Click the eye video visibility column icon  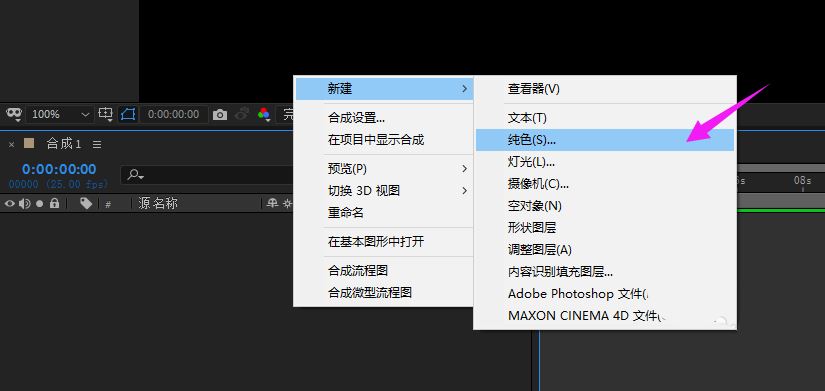pyautogui.click(x=9, y=204)
